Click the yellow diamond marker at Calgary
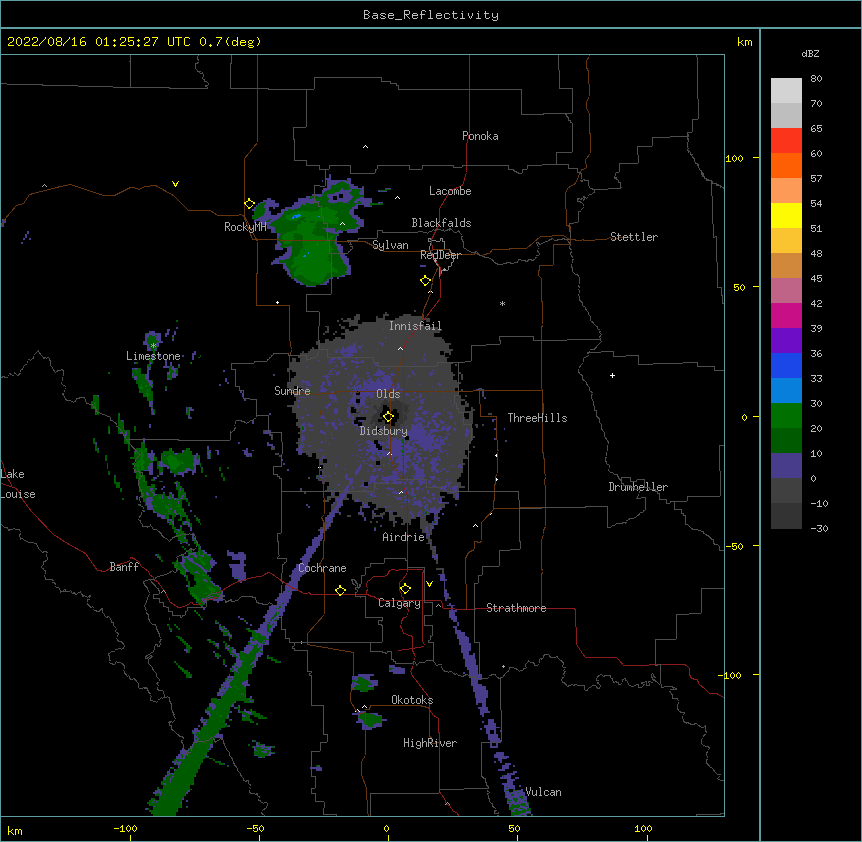Image resolution: width=862 pixels, height=842 pixels. [x=405, y=589]
